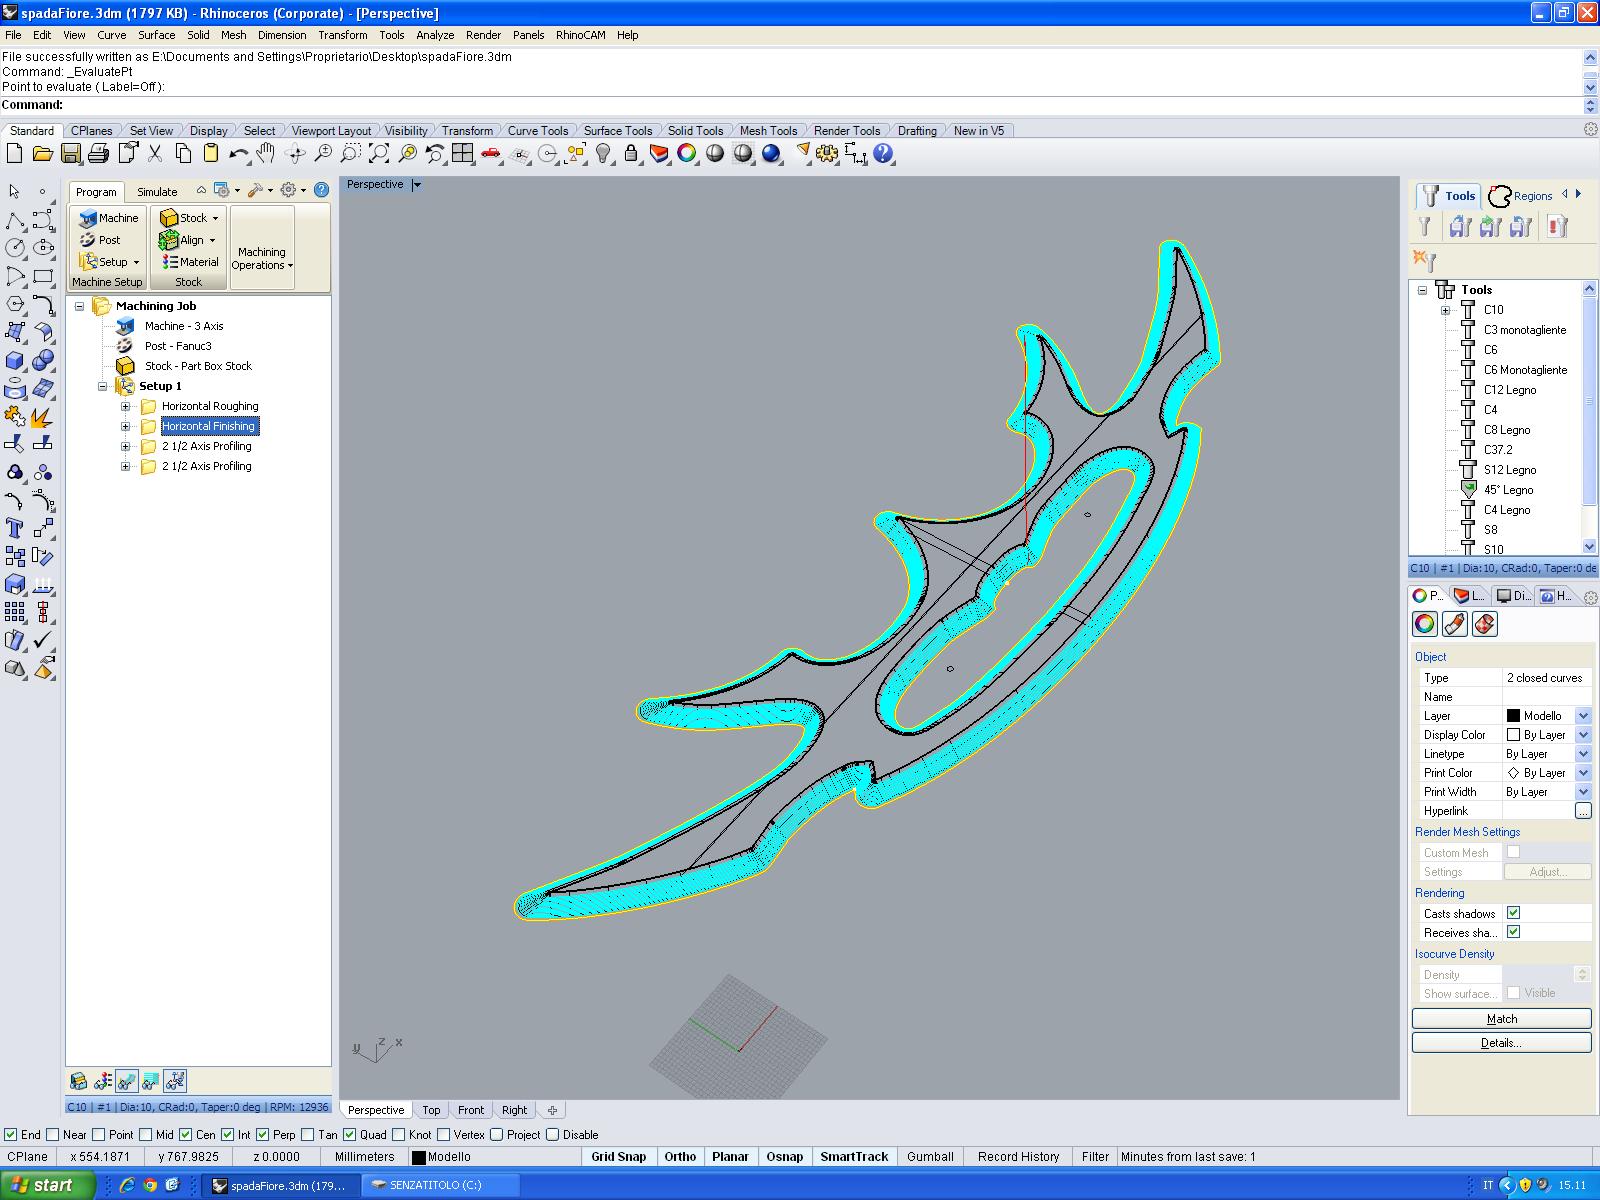Image resolution: width=1600 pixels, height=1200 pixels.
Task: Toggle the Gumball status bar button
Action: 930,1157
